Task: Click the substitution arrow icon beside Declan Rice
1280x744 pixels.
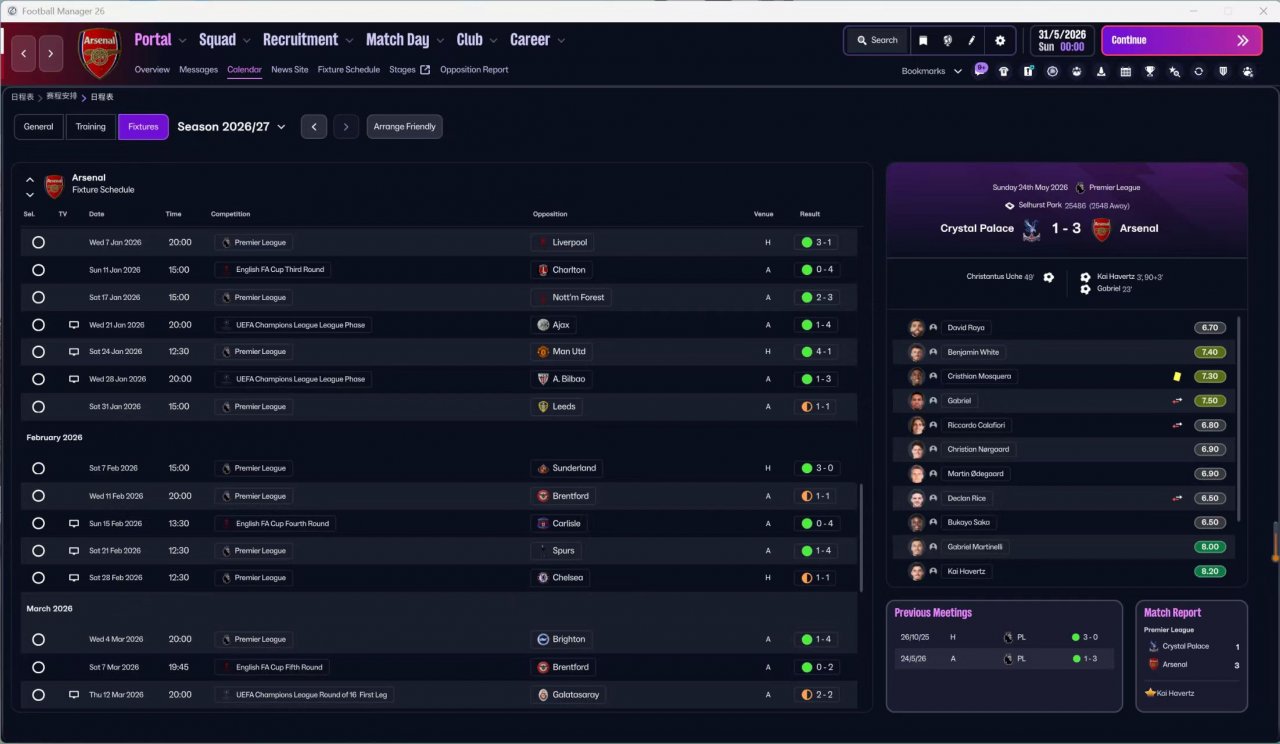Action: click(x=1177, y=498)
